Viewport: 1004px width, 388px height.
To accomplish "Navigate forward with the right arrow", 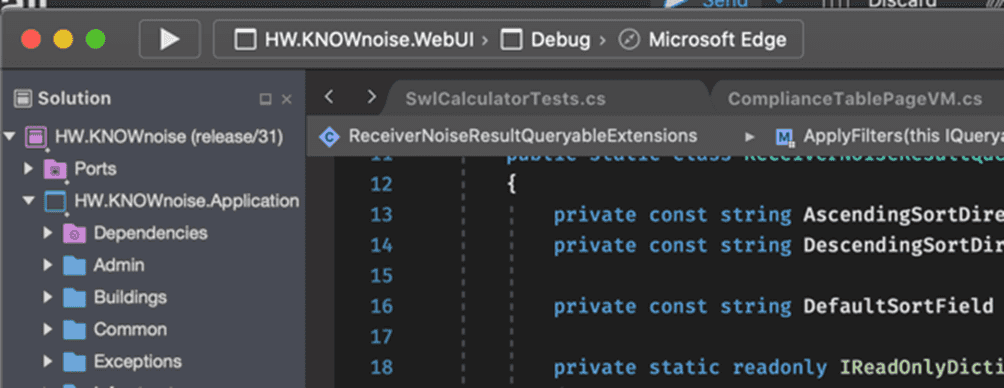I will pyautogui.click(x=371, y=97).
